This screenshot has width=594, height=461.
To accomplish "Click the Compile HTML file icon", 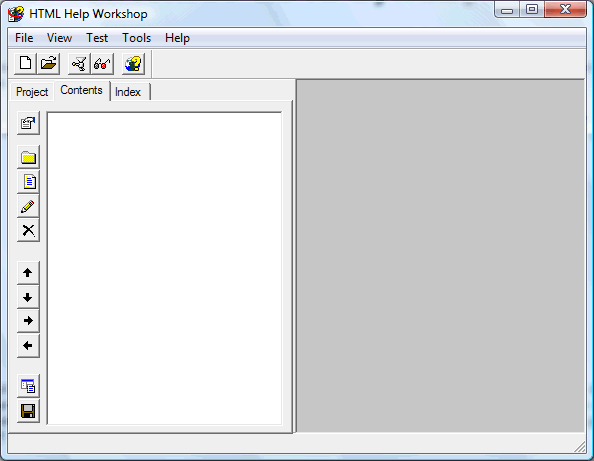I will [79, 63].
